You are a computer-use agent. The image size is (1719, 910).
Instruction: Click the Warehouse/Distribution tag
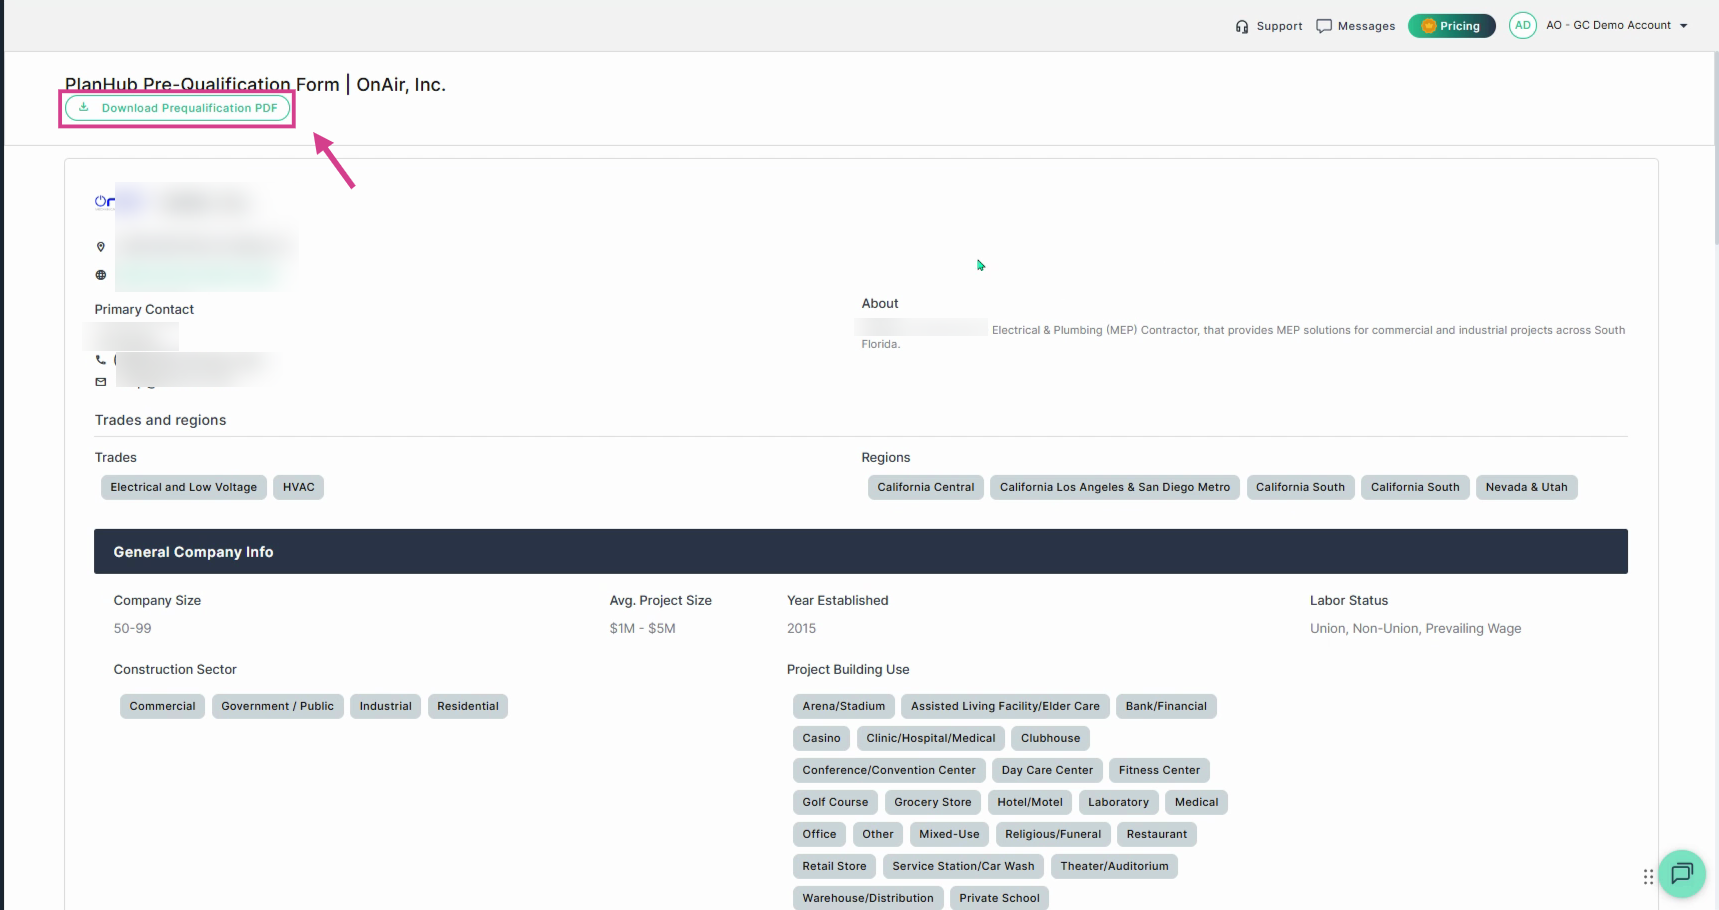[x=868, y=898]
